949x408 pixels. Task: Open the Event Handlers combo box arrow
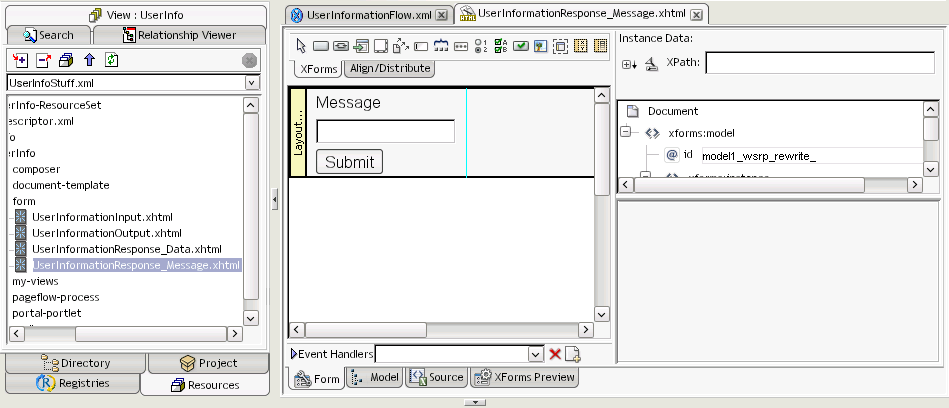pos(536,354)
